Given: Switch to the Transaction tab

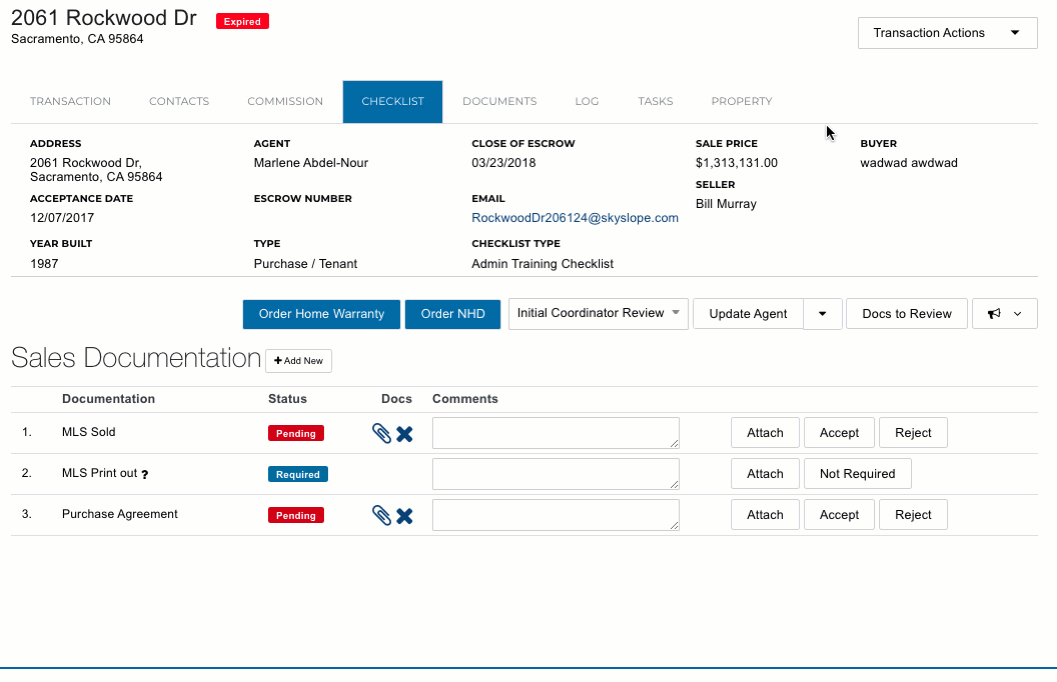Looking at the screenshot, I should pyautogui.click(x=70, y=101).
